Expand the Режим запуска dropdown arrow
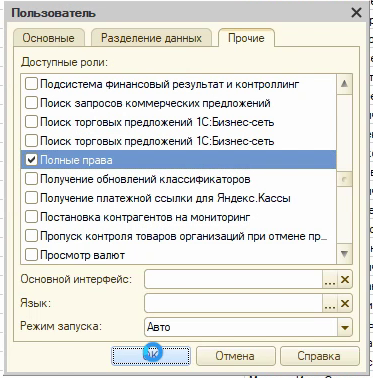 click(x=345, y=327)
